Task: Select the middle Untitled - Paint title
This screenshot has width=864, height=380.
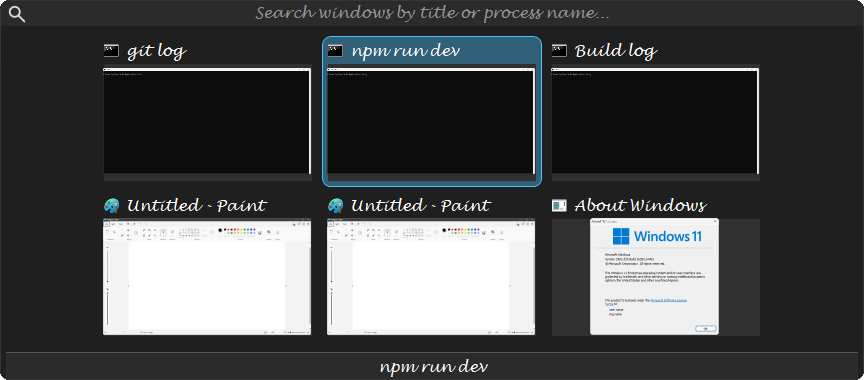Action: [x=421, y=206]
